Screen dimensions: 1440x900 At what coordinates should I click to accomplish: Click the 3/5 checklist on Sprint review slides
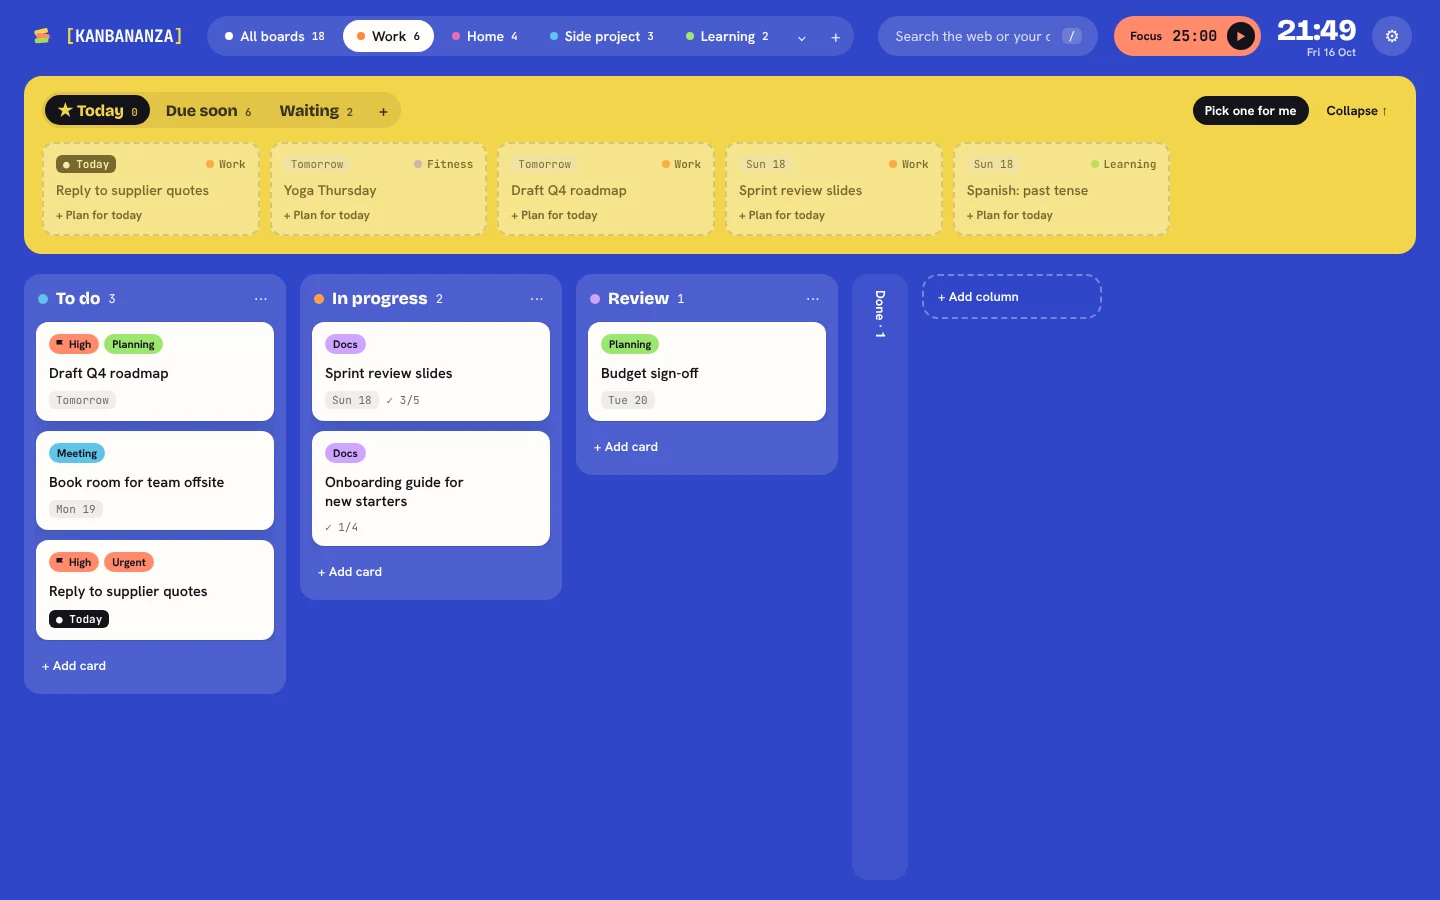(x=403, y=400)
